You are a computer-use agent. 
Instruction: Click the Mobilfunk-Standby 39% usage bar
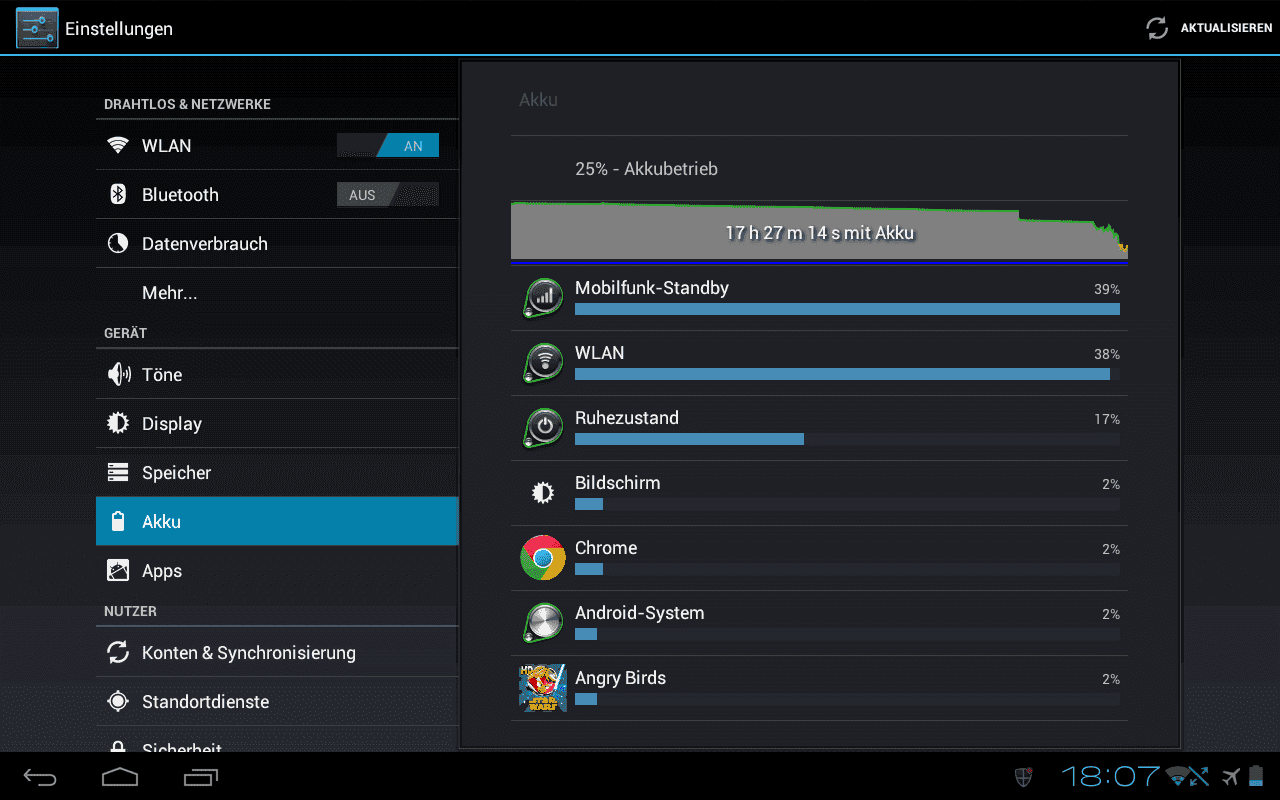(x=847, y=309)
